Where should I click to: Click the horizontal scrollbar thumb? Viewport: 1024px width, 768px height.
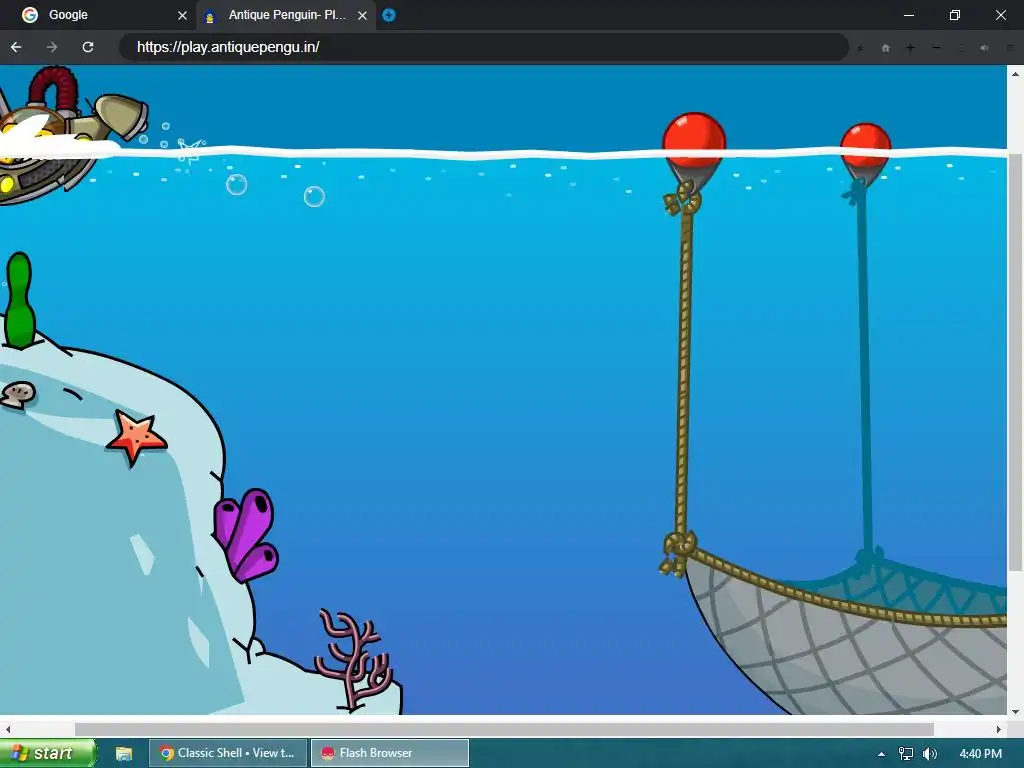(x=504, y=729)
